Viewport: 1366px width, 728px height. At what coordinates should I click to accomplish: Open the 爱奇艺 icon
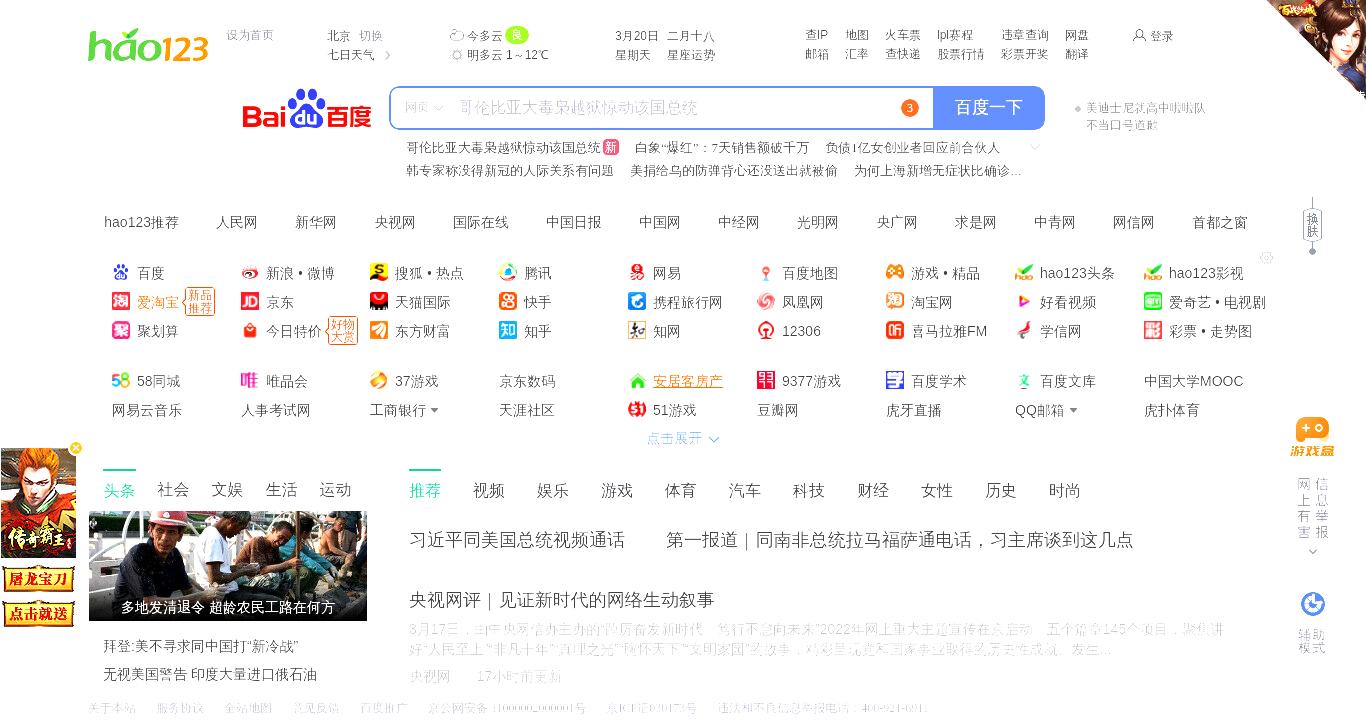(x=1153, y=302)
